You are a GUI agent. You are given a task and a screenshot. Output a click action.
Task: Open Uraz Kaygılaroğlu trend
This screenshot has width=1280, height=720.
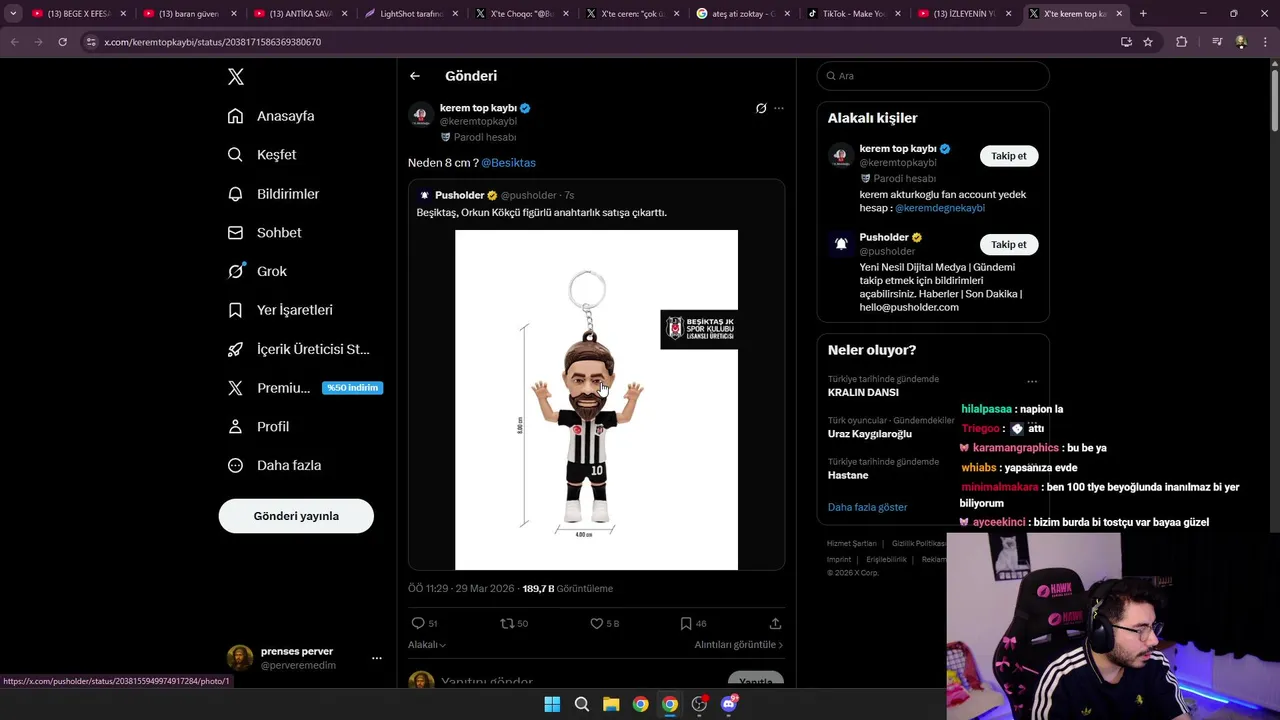870,434
